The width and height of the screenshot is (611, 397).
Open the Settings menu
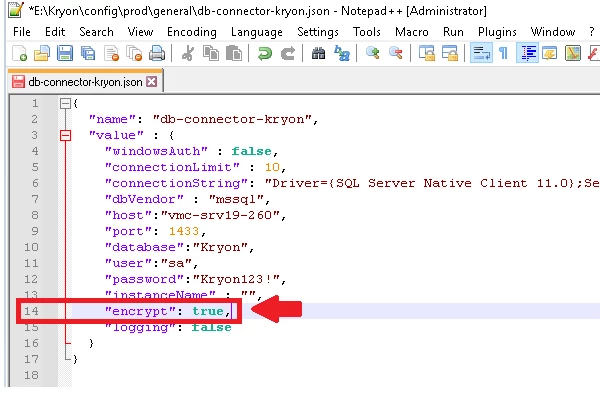coord(318,32)
